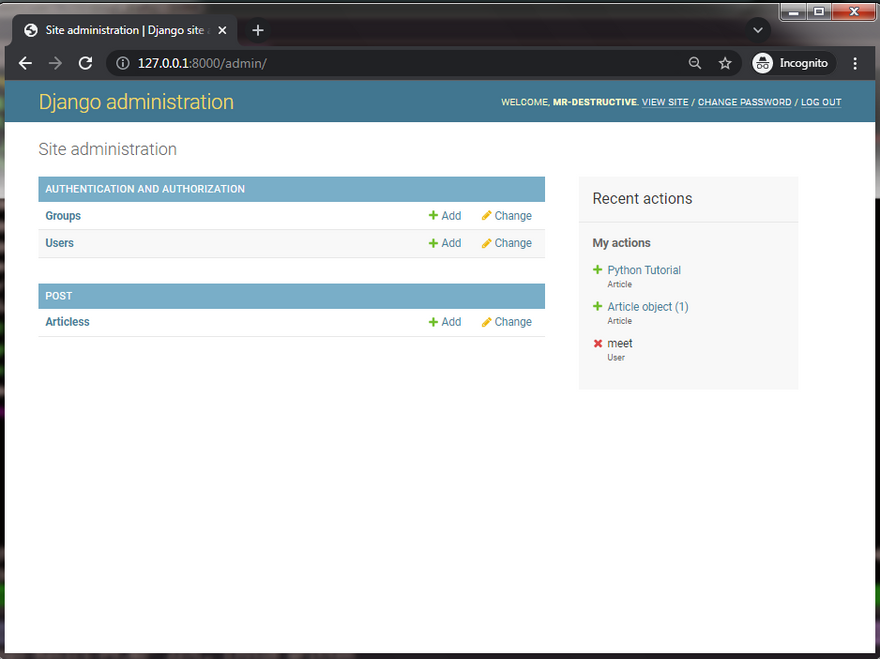The height and width of the screenshot is (659, 880).
Task: Click the address bar URL field
Action: pyautogui.click(x=400, y=63)
